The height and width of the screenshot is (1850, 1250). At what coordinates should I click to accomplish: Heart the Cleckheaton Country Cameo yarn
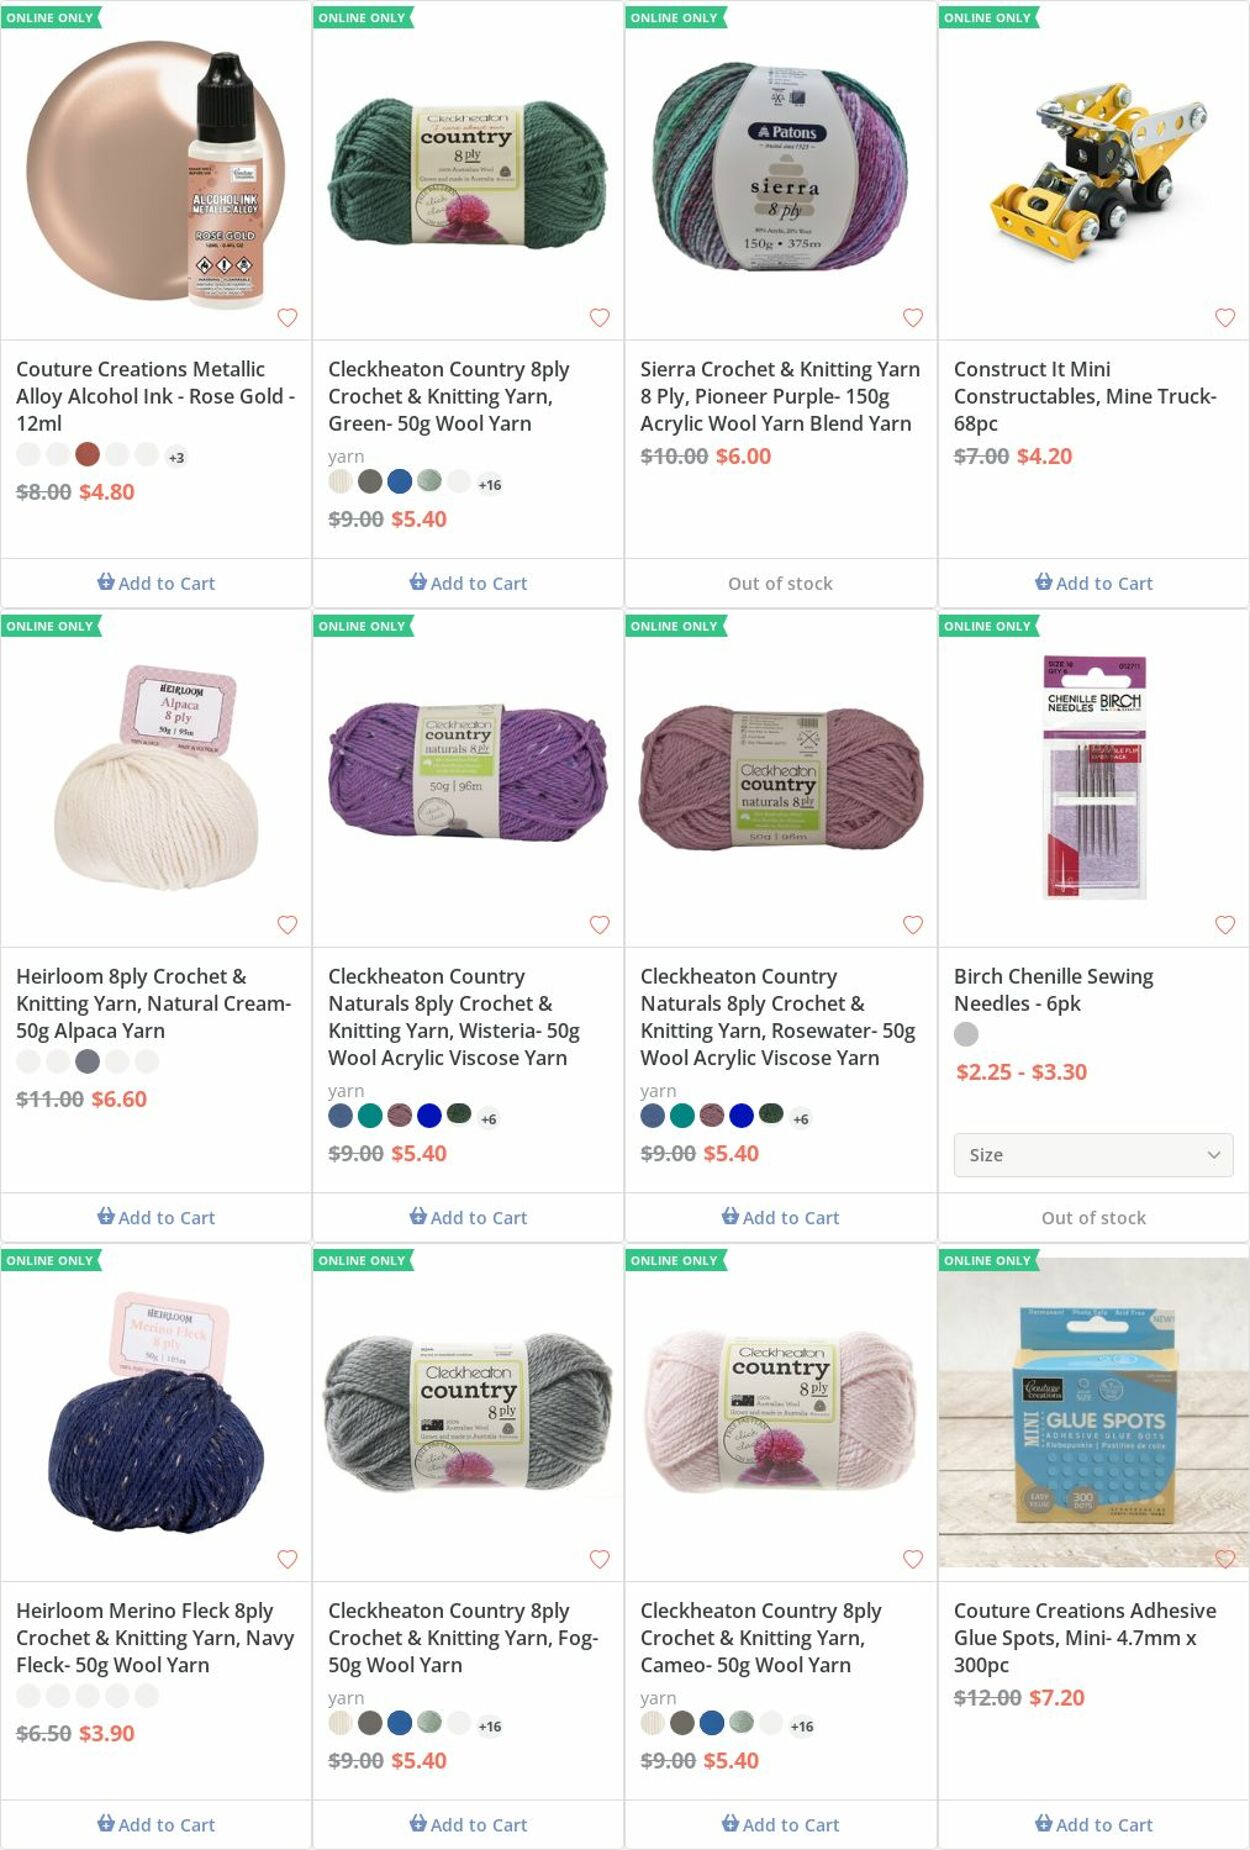912,1559
